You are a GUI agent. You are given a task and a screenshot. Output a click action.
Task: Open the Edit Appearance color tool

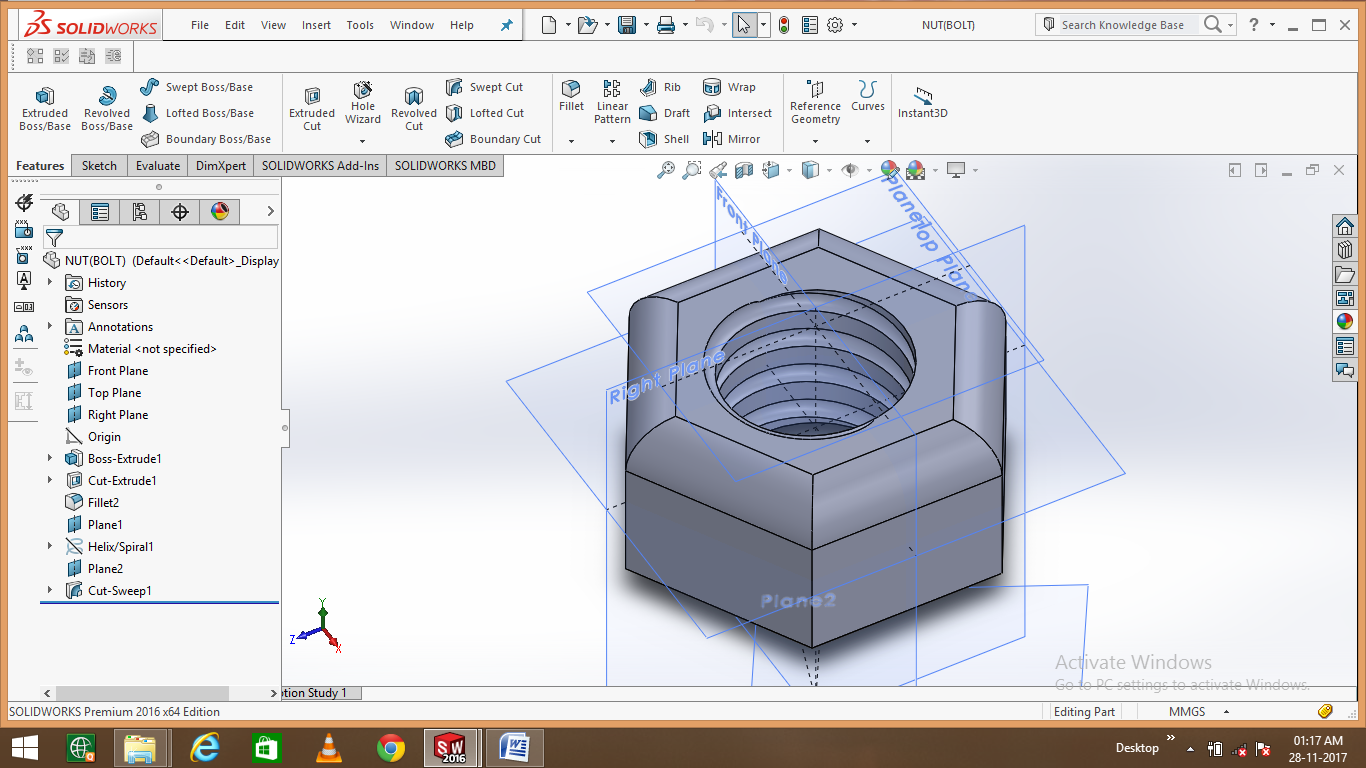pos(889,170)
